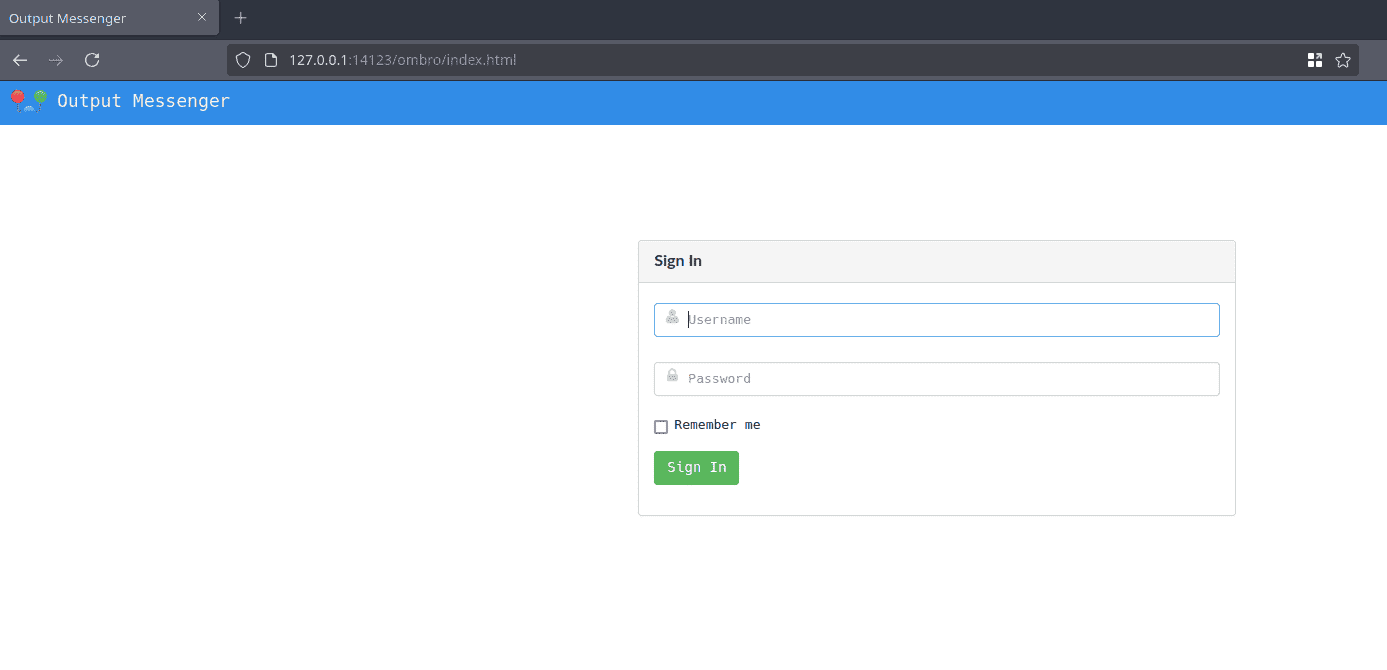Click the grid icon in address bar
Viewport: 1387px width, 670px height.
point(1315,60)
